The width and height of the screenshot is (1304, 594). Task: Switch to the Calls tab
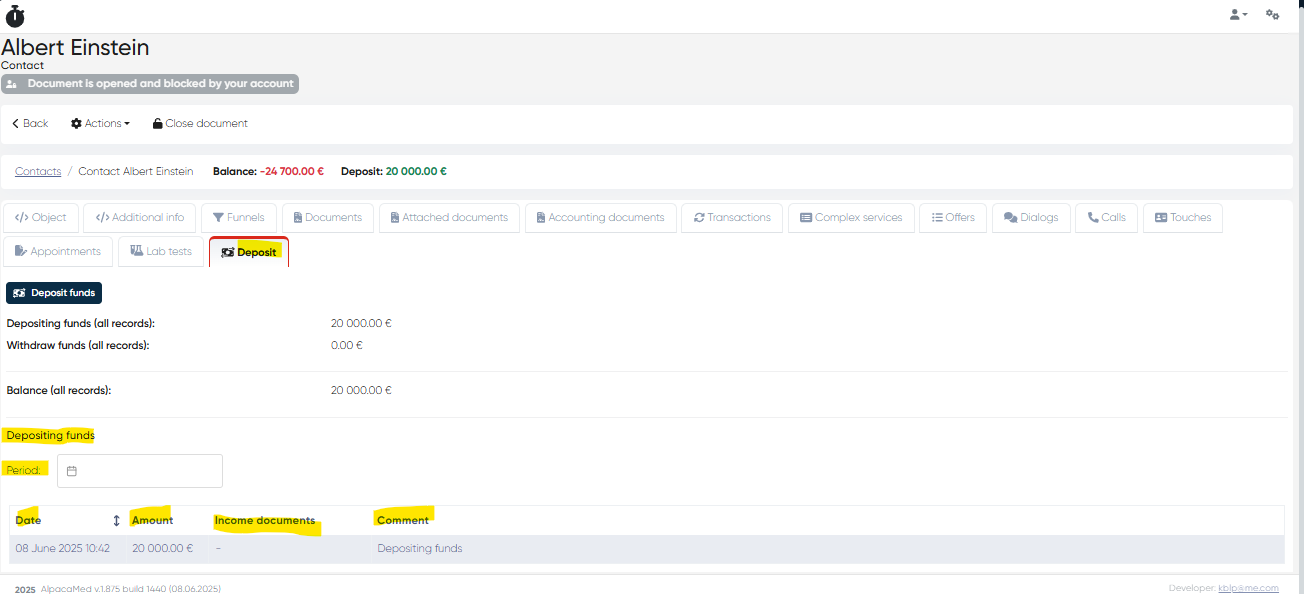click(x=1106, y=218)
